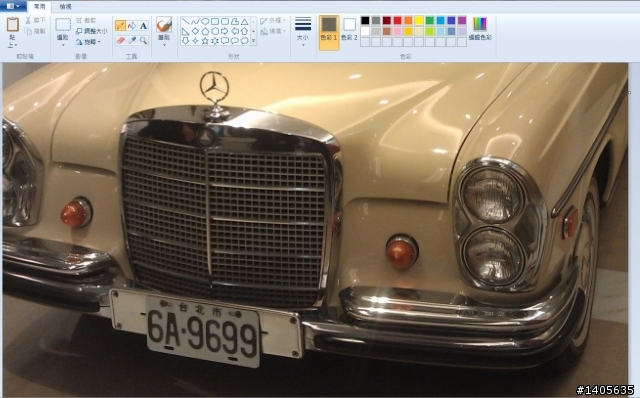Select the Color picker eyedropper tool
640x398 pixels.
point(132,40)
